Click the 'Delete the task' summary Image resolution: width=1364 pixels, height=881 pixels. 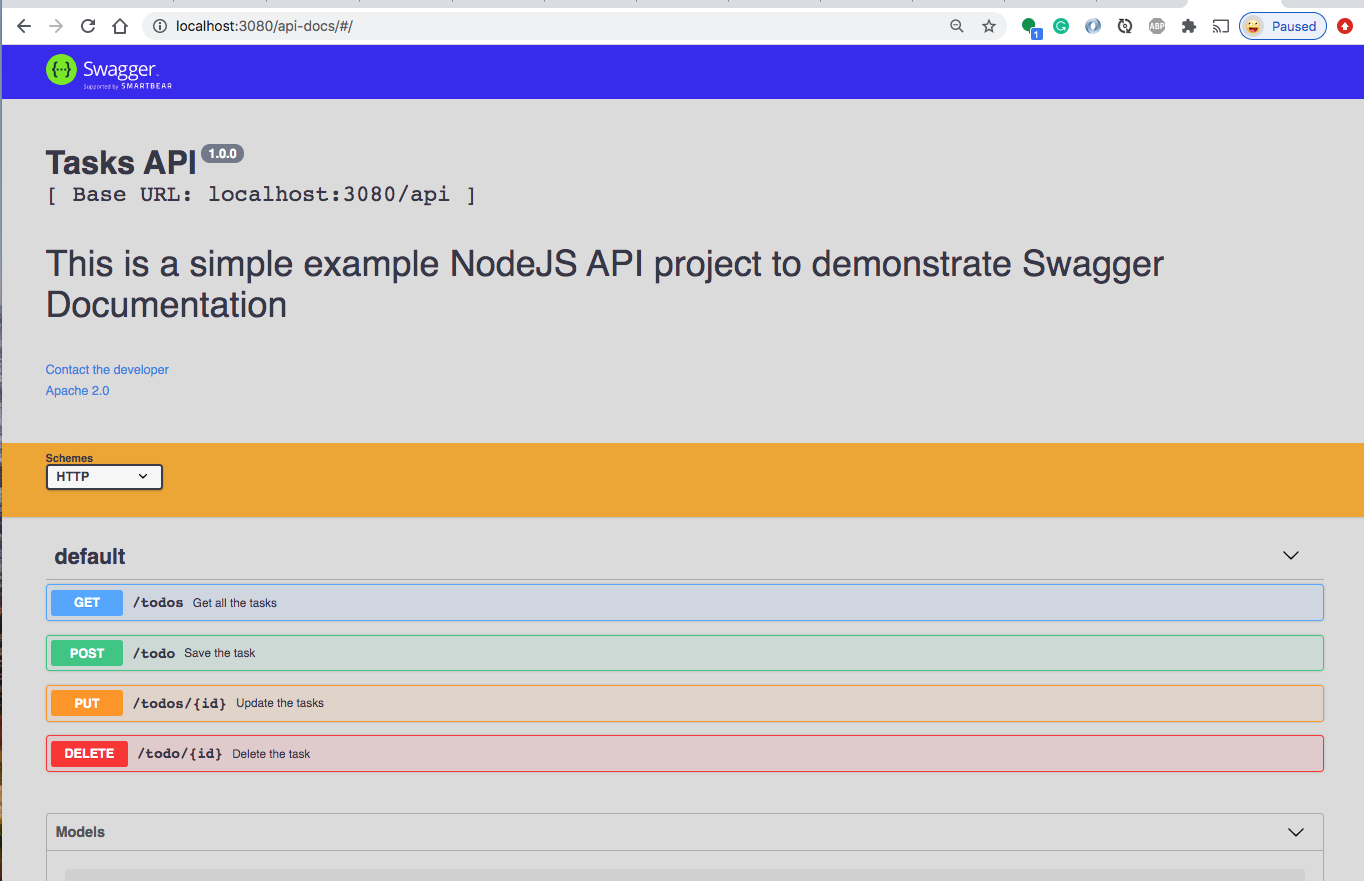coord(271,754)
